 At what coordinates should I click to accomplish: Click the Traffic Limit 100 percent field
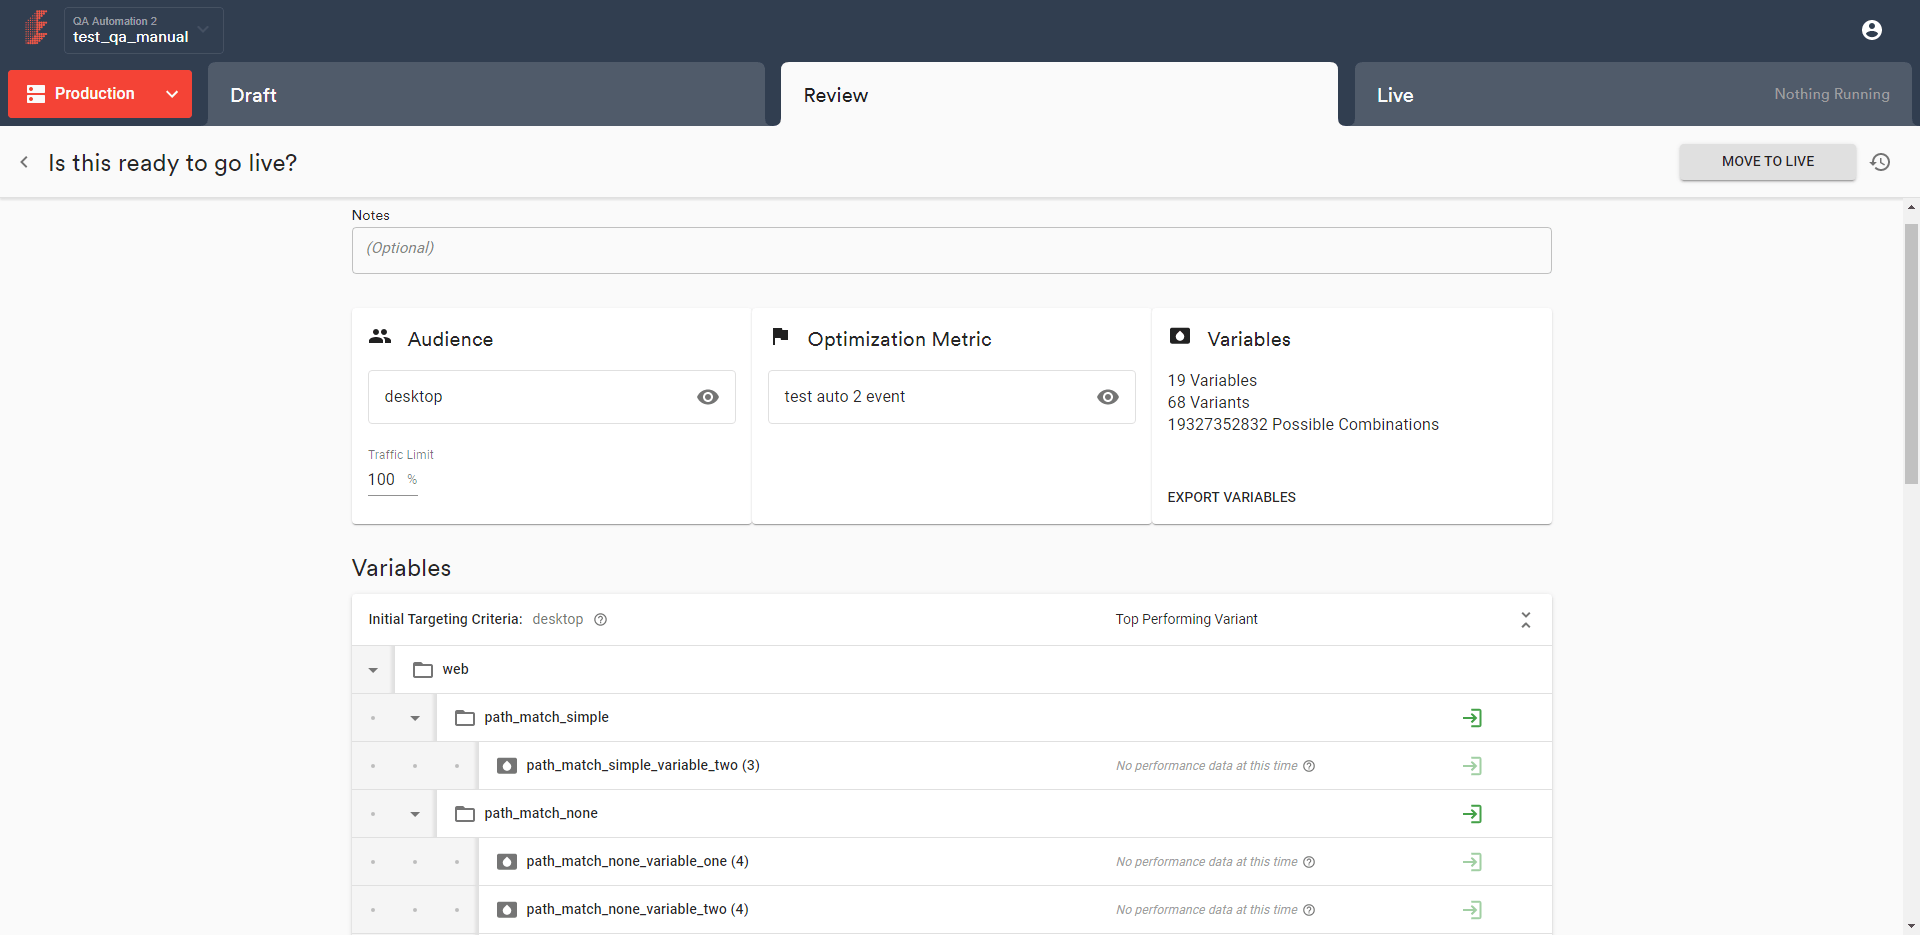point(392,480)
